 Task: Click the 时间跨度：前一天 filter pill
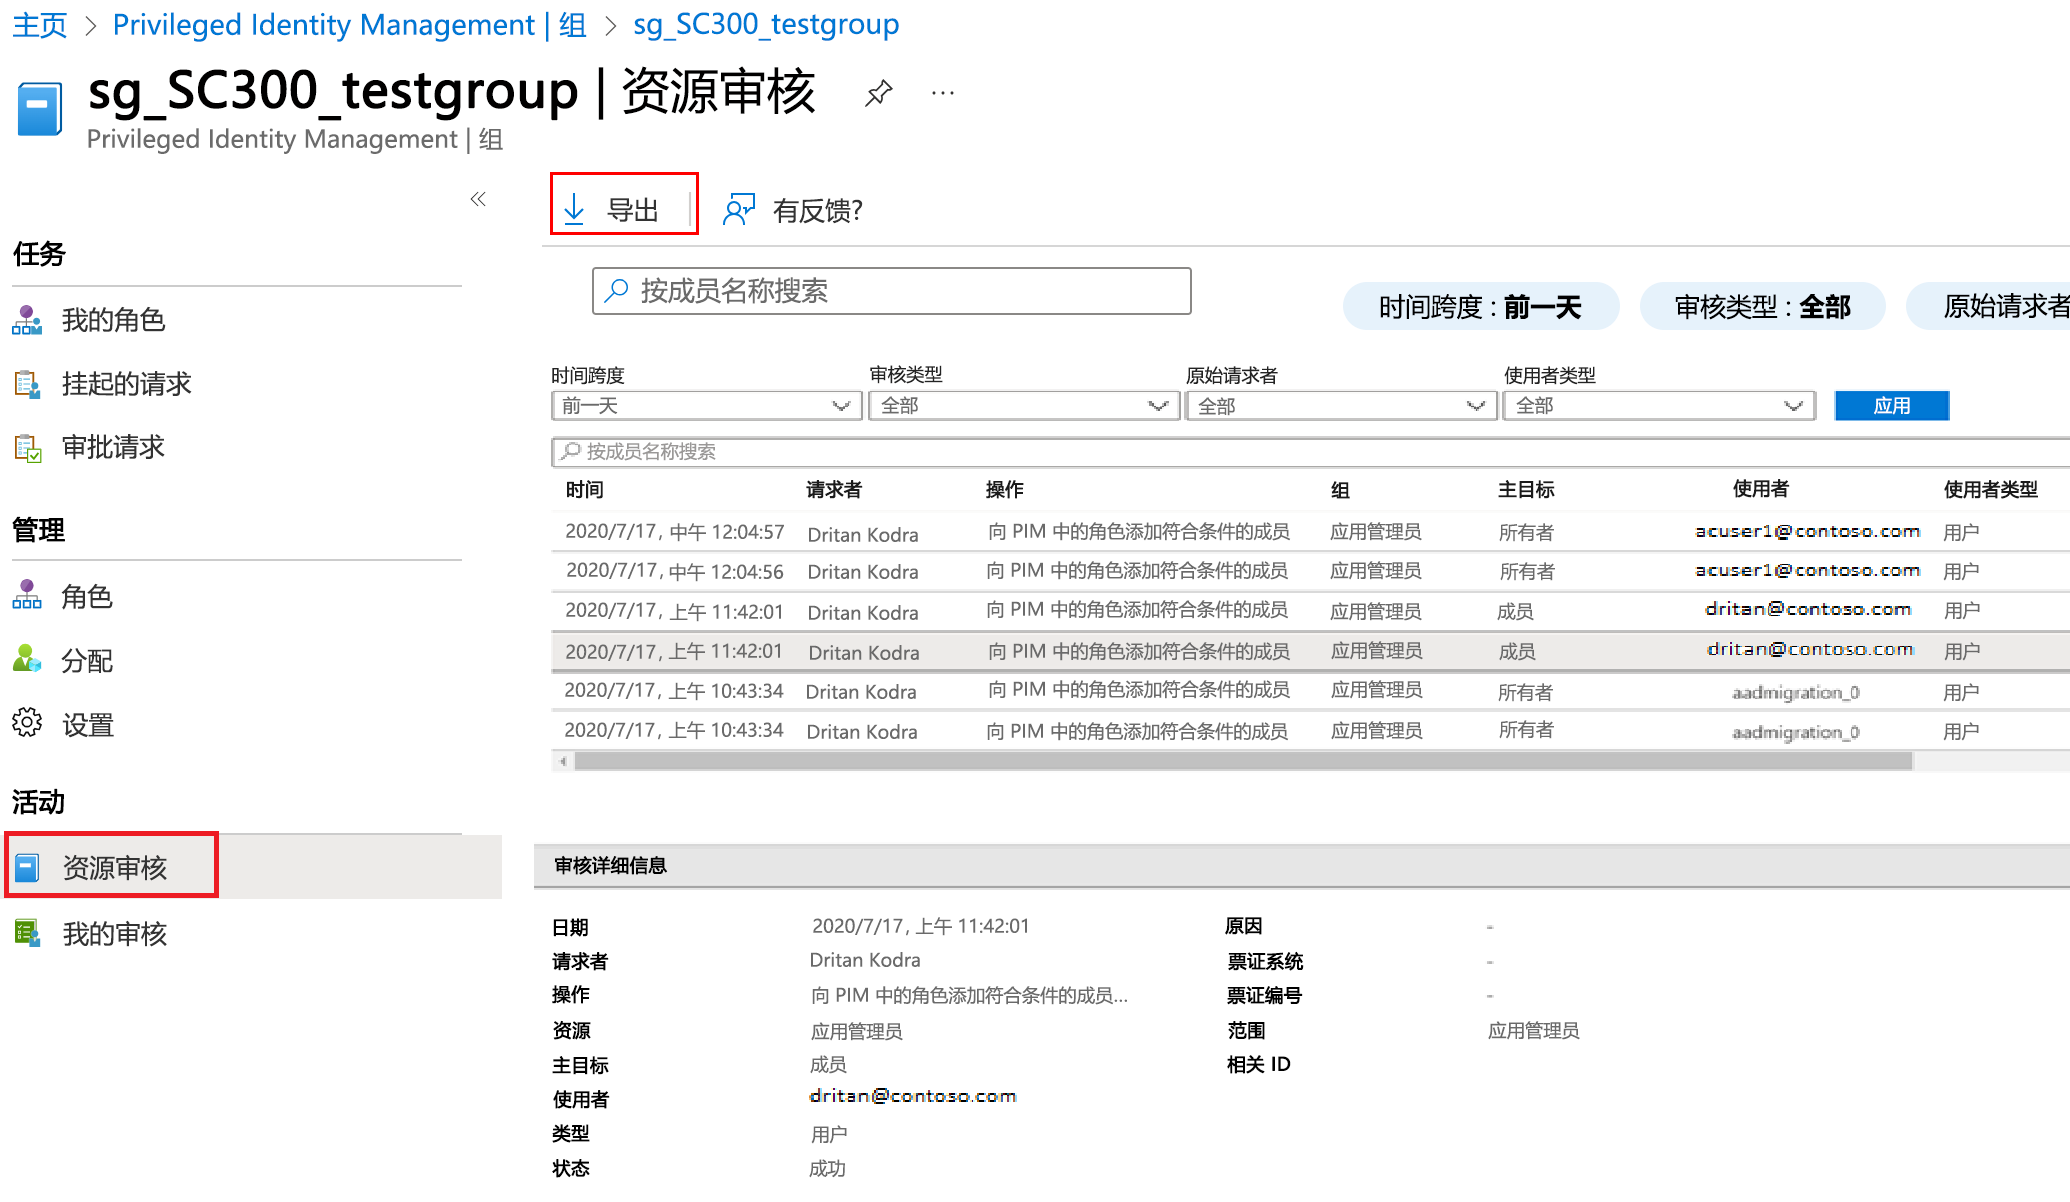pyautogui.click(x=1480, y=307)
